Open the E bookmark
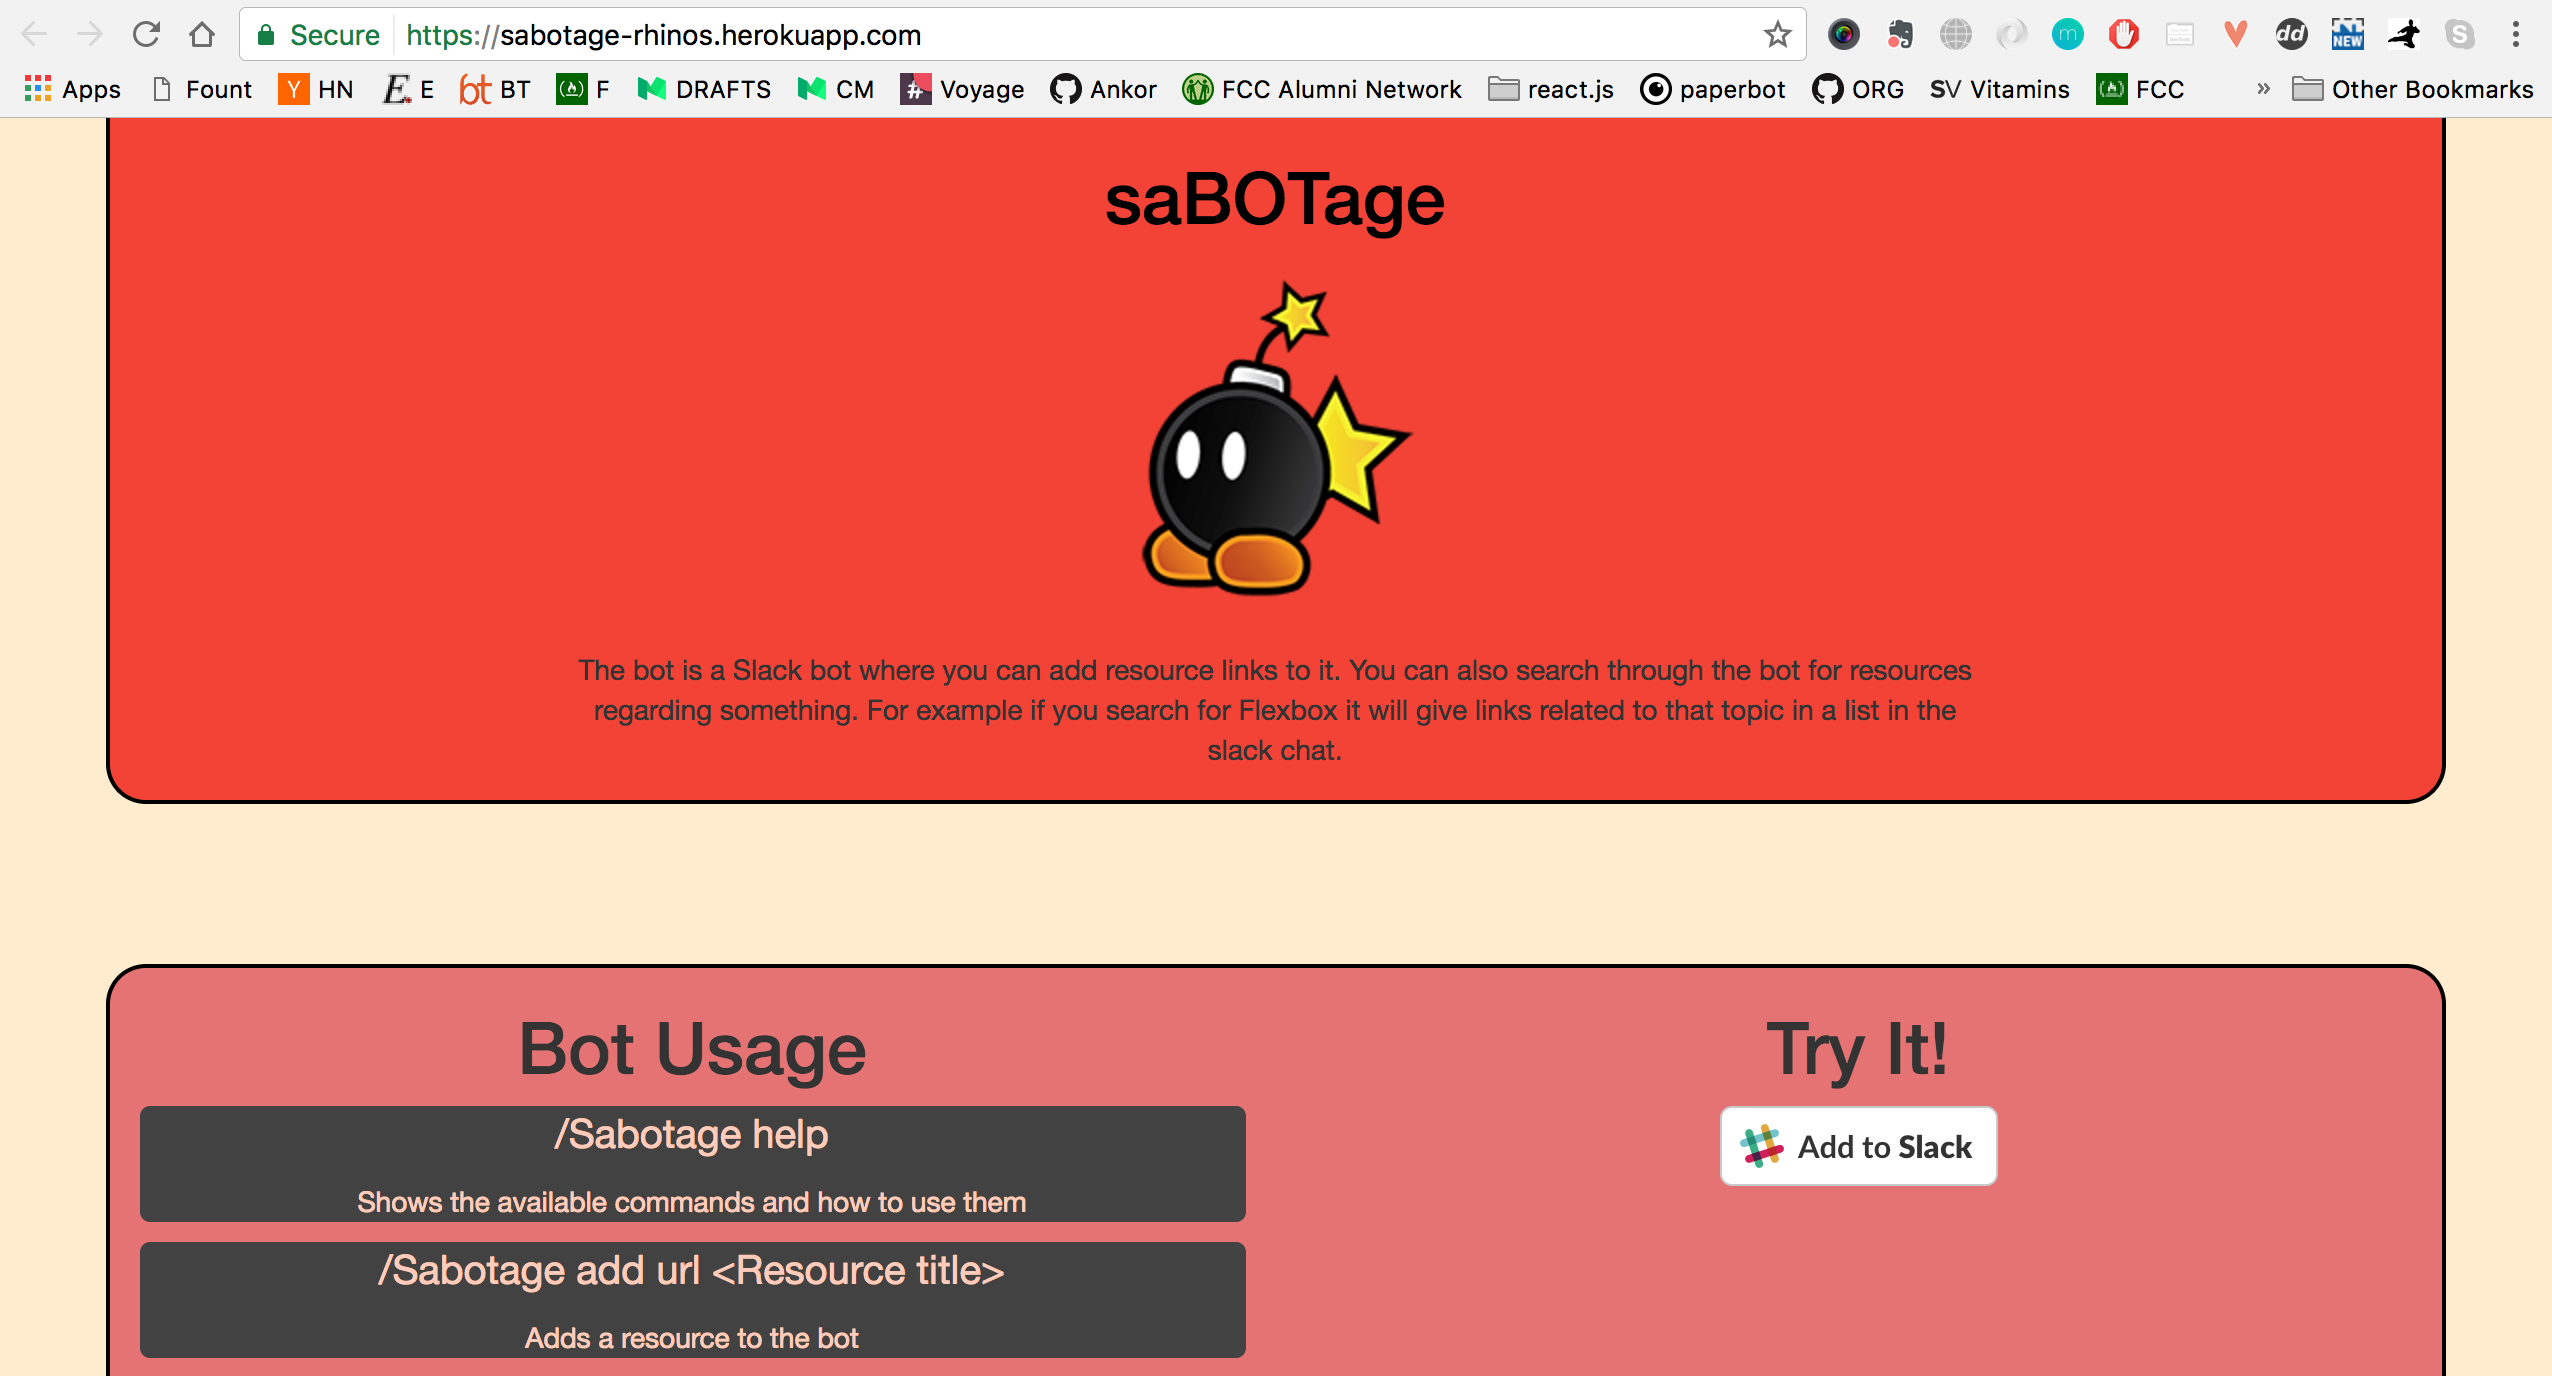This screenshot has height=1376, width=2552. [408, 89]
